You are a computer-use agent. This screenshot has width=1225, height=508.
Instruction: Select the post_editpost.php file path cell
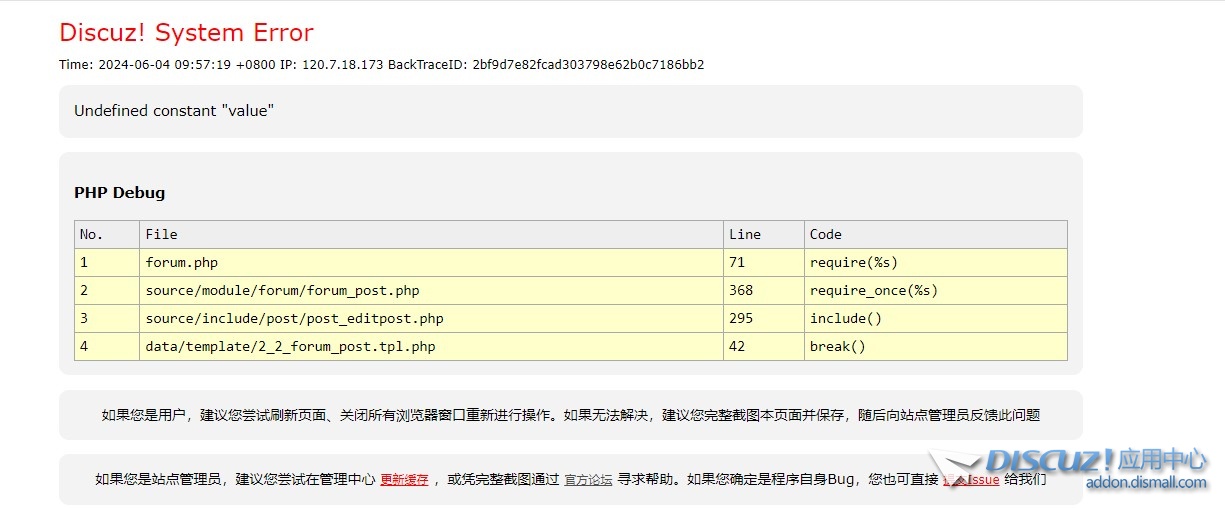pyautogui.click(x=294, y=319)
